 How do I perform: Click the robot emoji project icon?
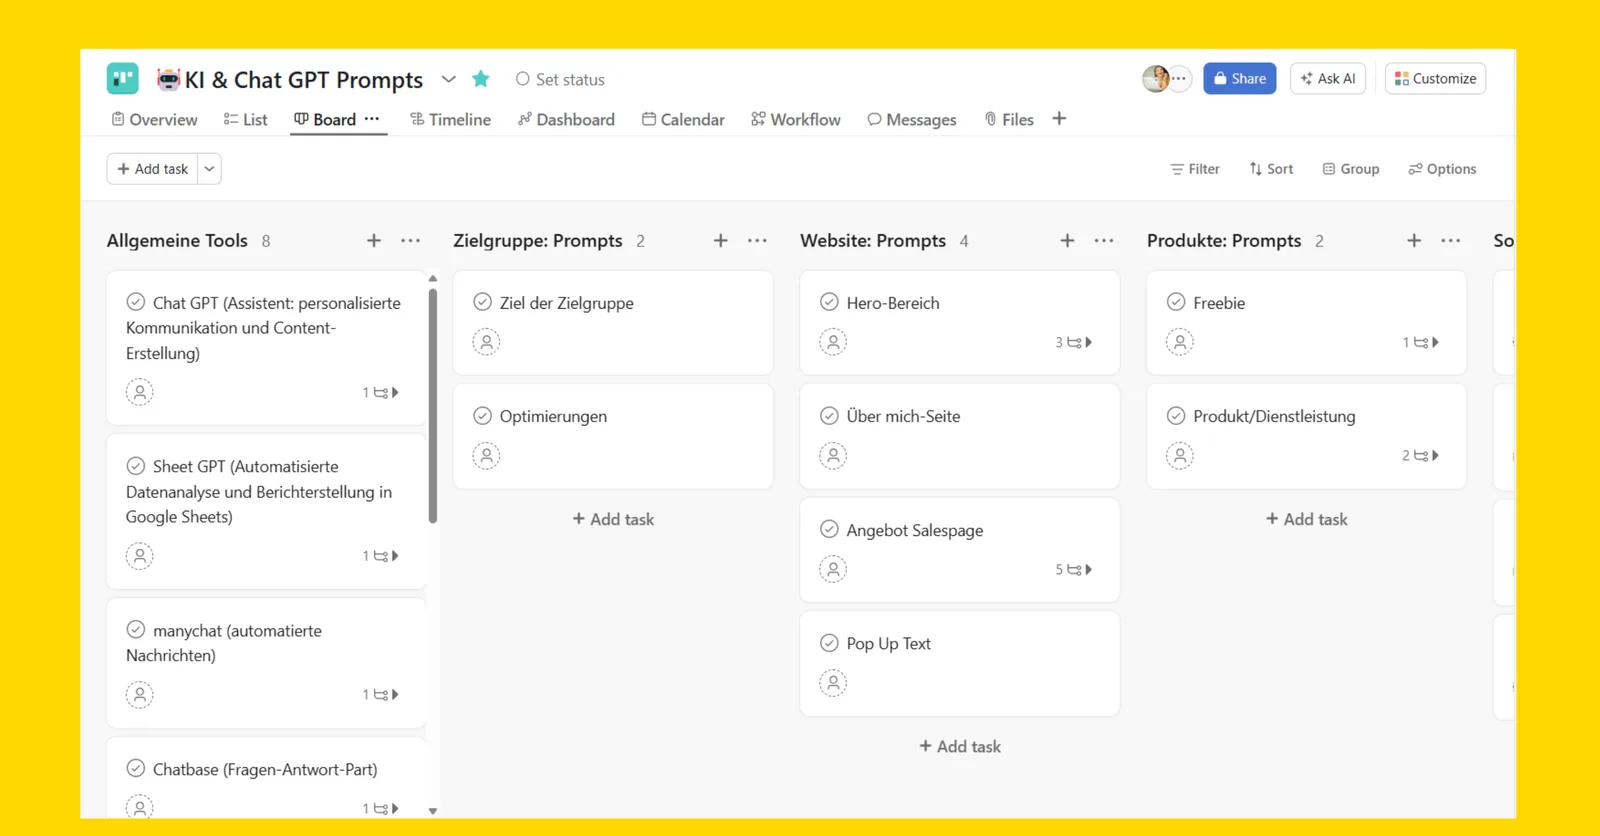(168, 79)
